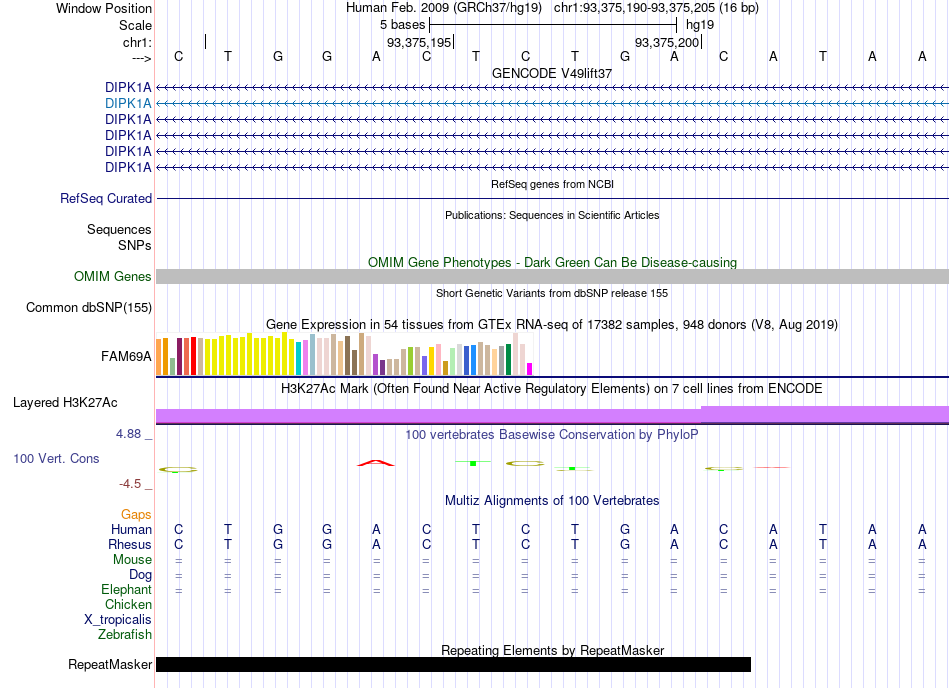Click the Layered H3K27Ac track label
The width and height of the screenshot is (950, 688).
click(65, 403)
